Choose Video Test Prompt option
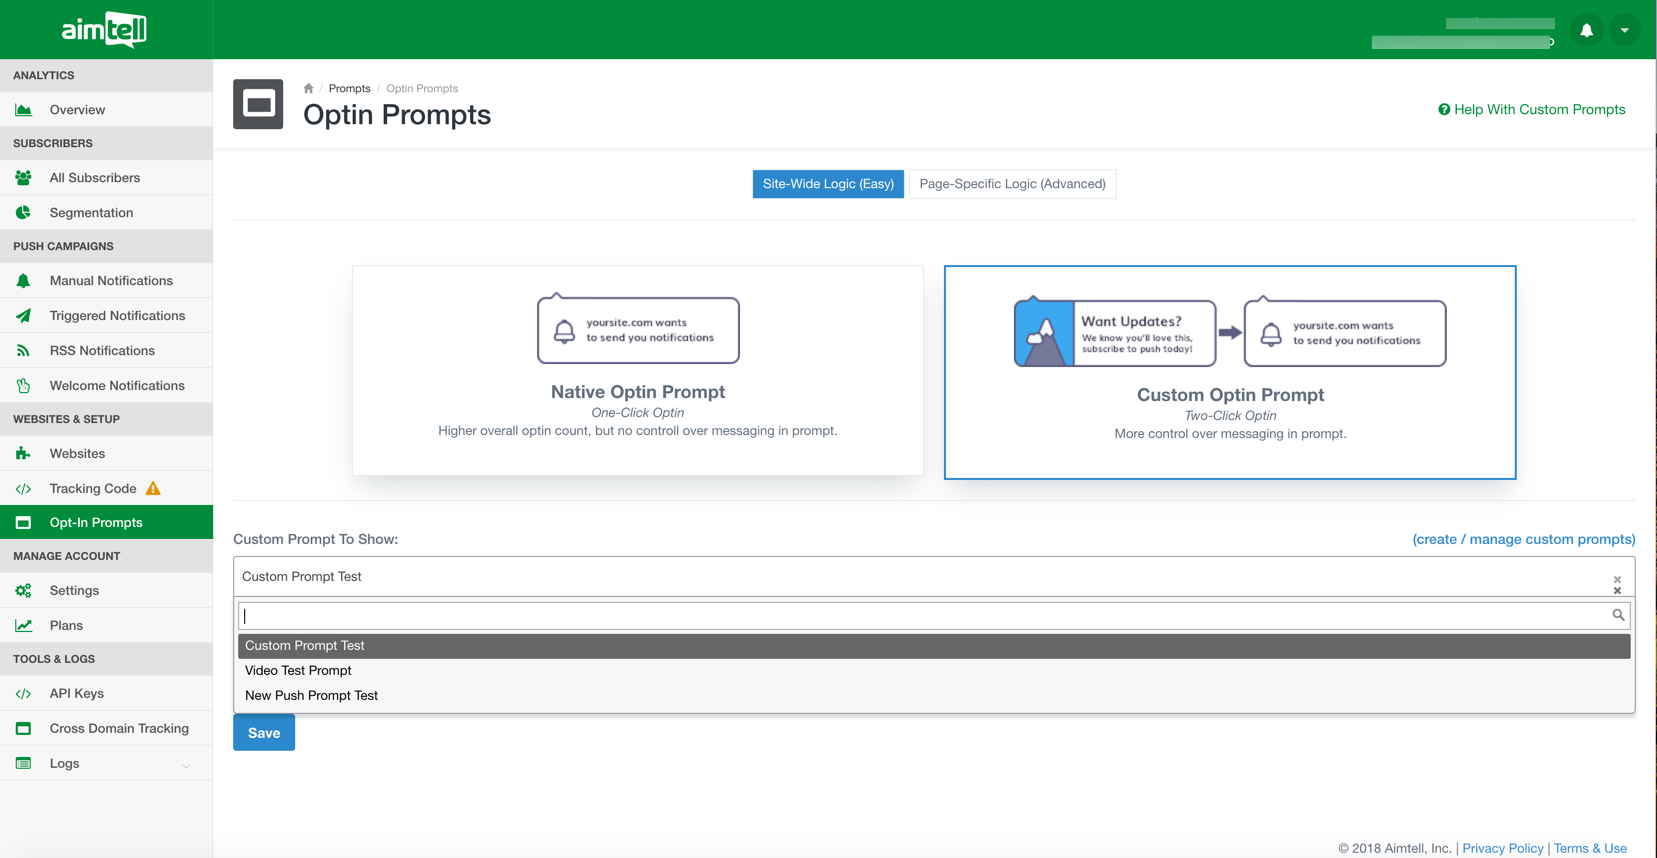 tap(934, 671)
